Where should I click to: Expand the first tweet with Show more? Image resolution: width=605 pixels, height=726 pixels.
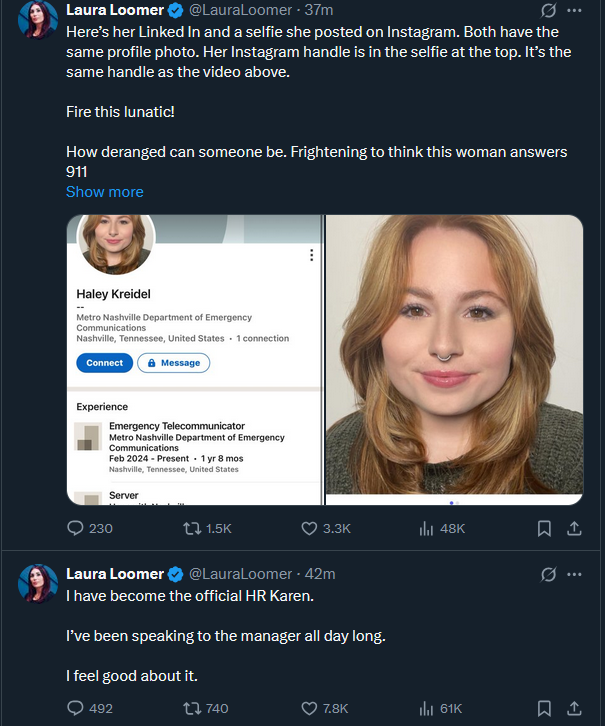coord(104,192)
